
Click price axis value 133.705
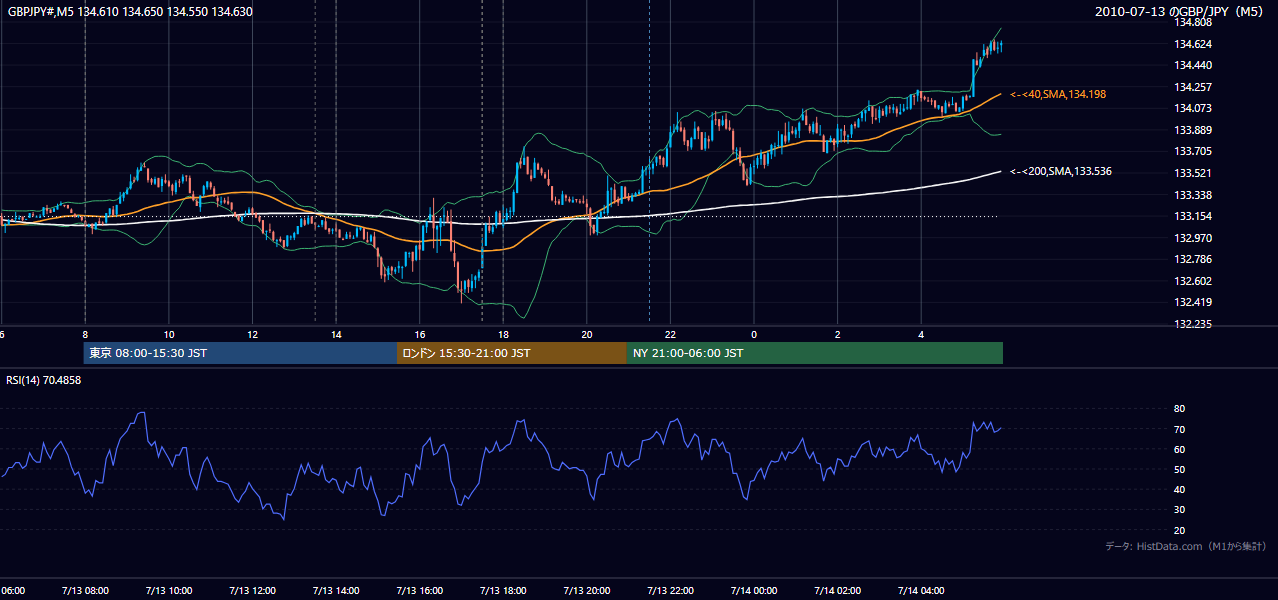point(1194,152)
